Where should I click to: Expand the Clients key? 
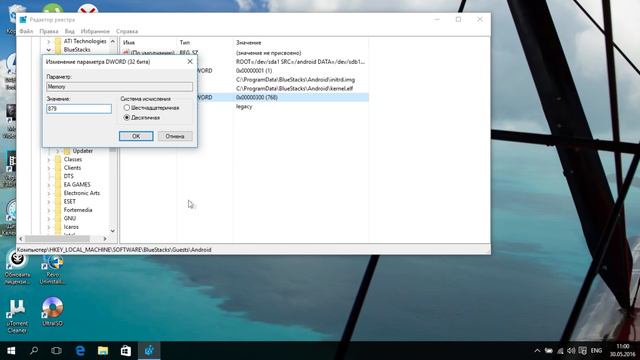point(49,168)
